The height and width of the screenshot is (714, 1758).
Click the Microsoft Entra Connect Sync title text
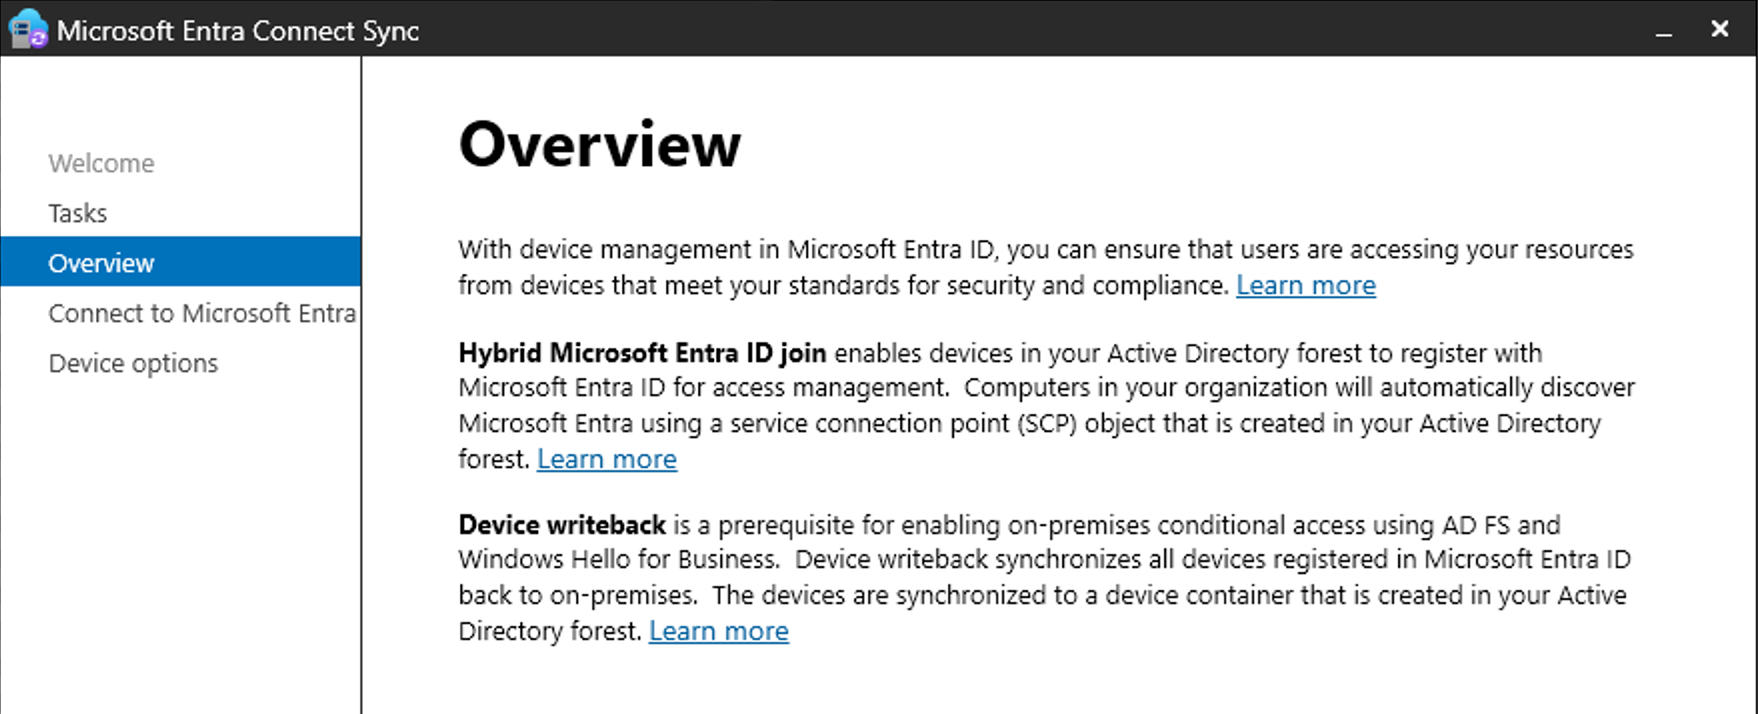(x=238, y=30)
